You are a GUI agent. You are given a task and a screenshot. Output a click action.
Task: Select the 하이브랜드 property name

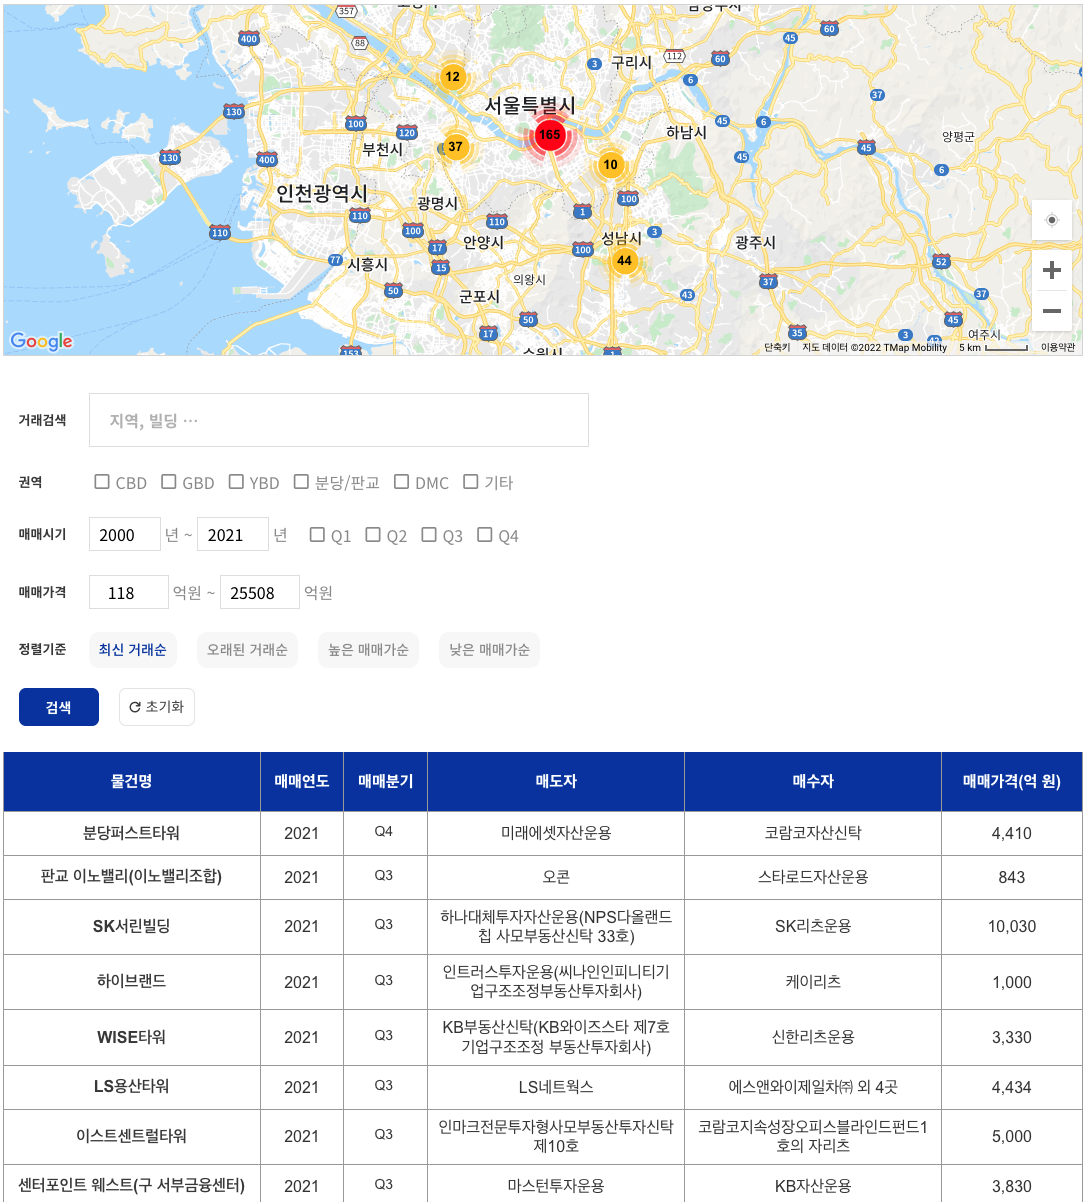coord(132,981)
